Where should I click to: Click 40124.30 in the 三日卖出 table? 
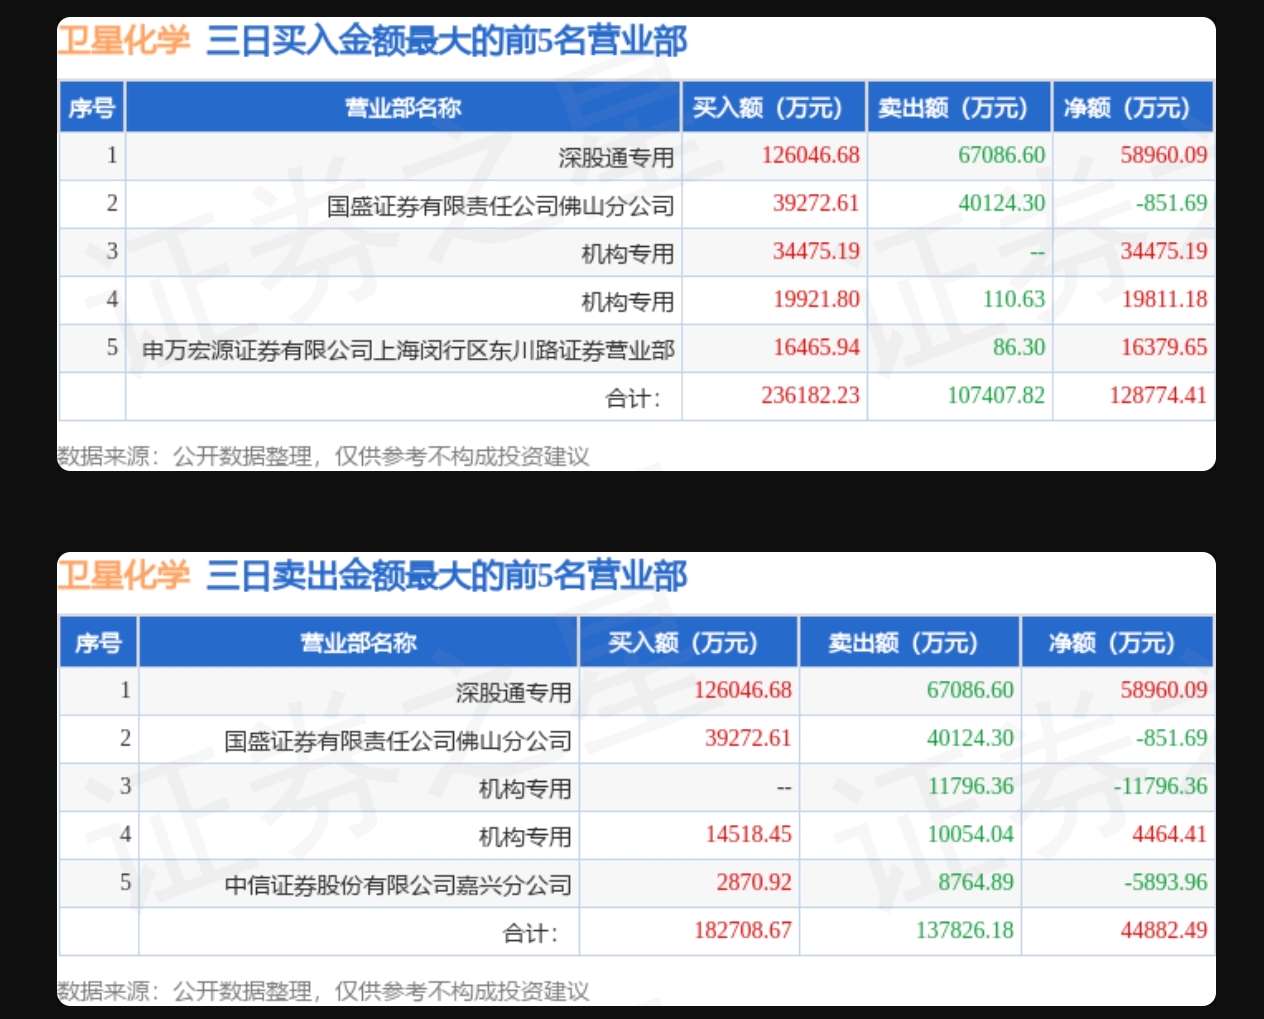click(x=971, y=738)
